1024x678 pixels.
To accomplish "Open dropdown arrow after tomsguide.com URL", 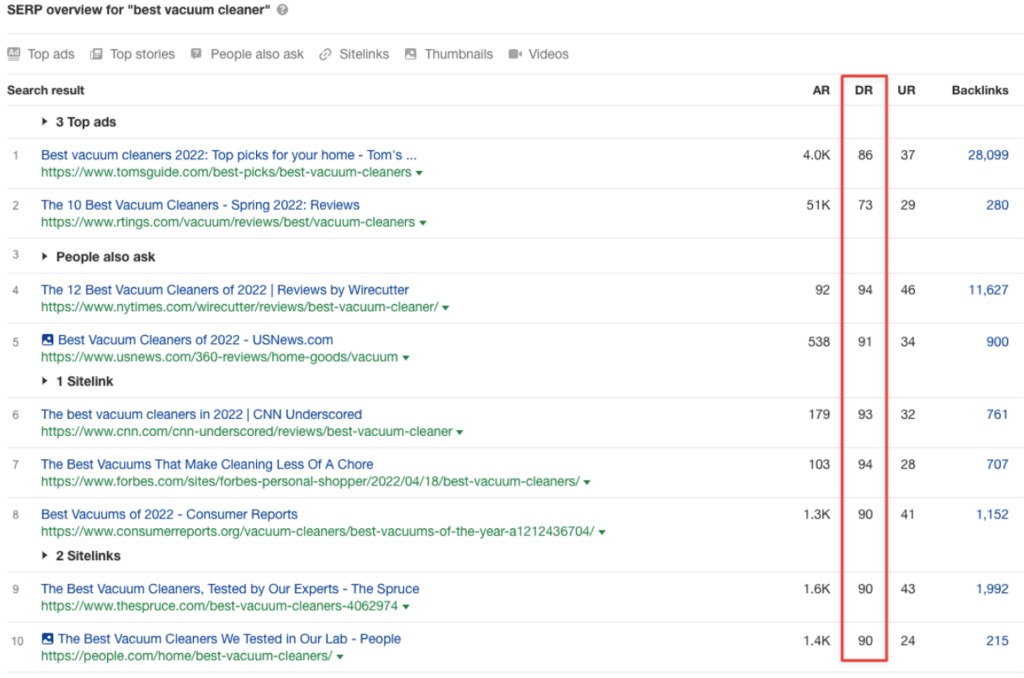I will coord(419,173).
